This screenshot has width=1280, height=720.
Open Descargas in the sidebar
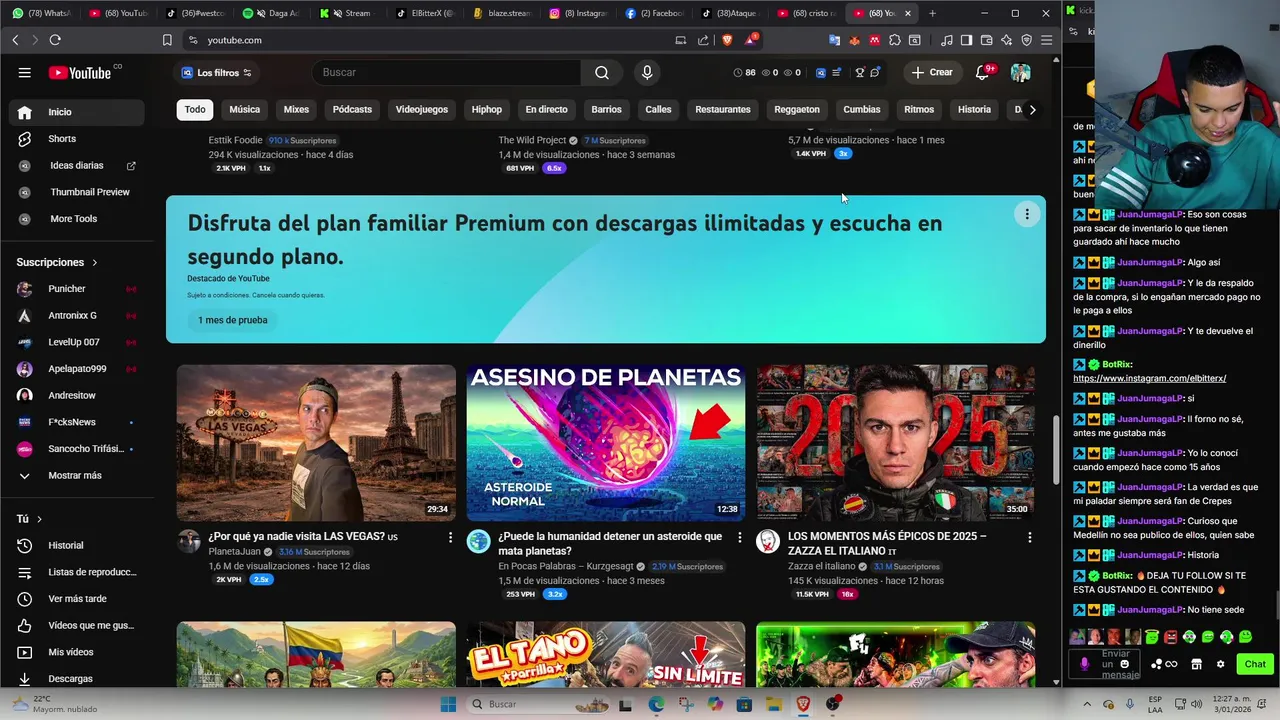pyautogui.click(x=76, y=679)
